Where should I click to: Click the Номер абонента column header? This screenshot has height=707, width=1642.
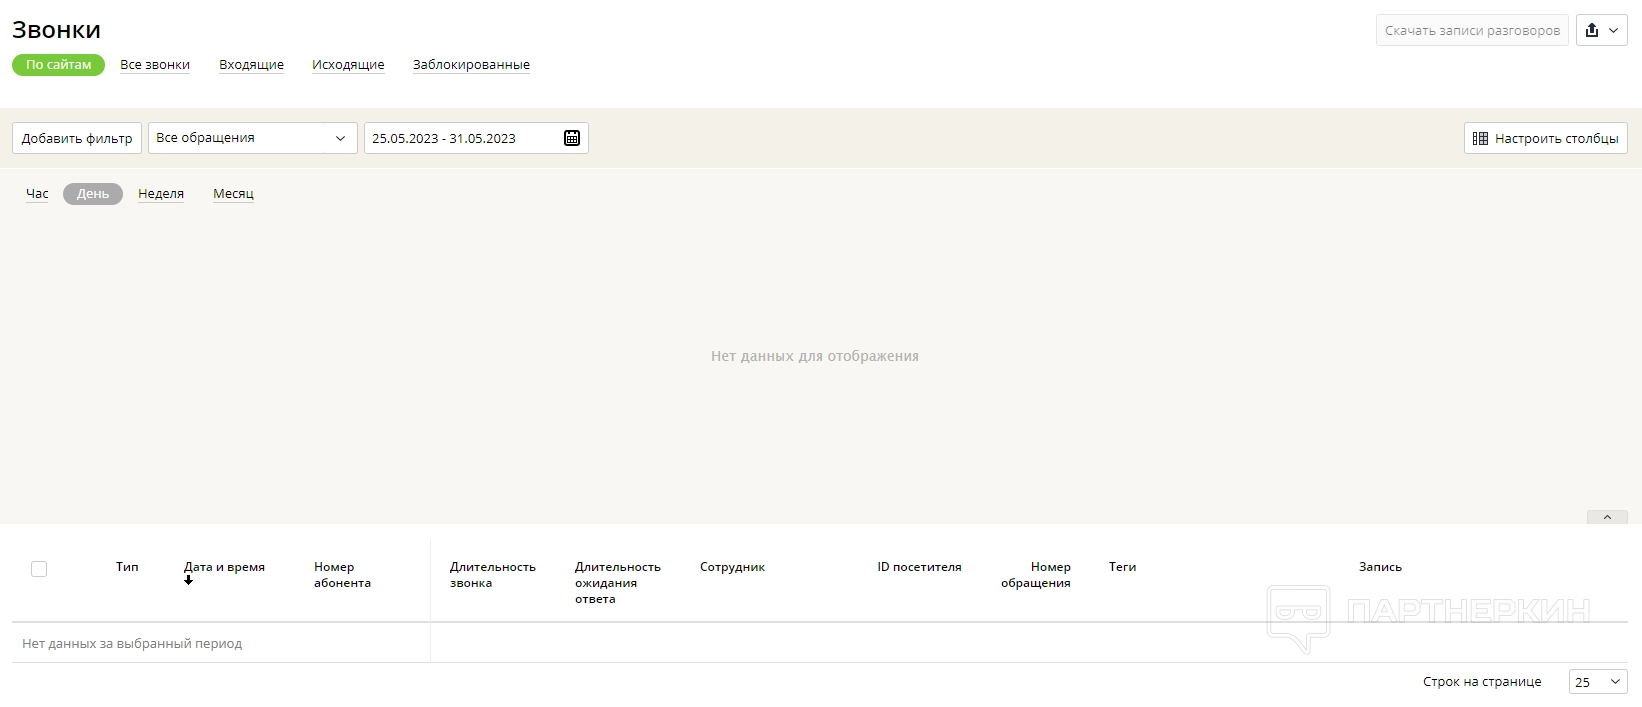[342, 575]
